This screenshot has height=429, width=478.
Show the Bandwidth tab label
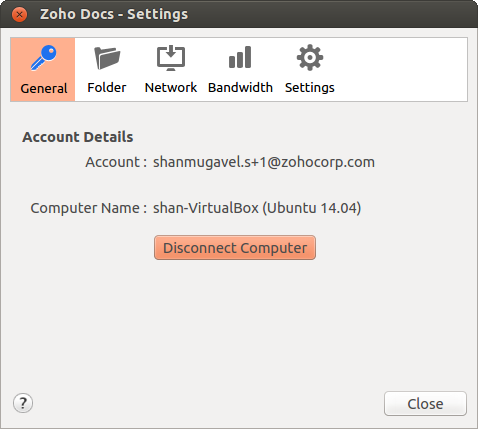click(x=240, y=88)
